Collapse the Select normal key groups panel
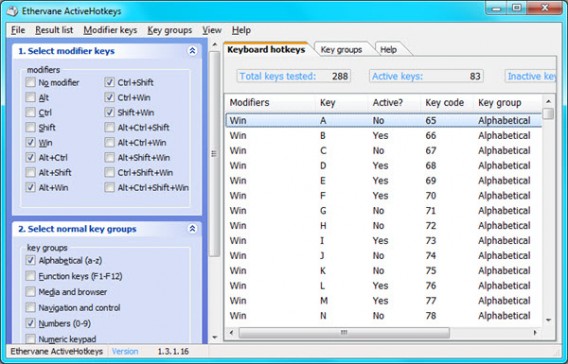 point(192,229)
